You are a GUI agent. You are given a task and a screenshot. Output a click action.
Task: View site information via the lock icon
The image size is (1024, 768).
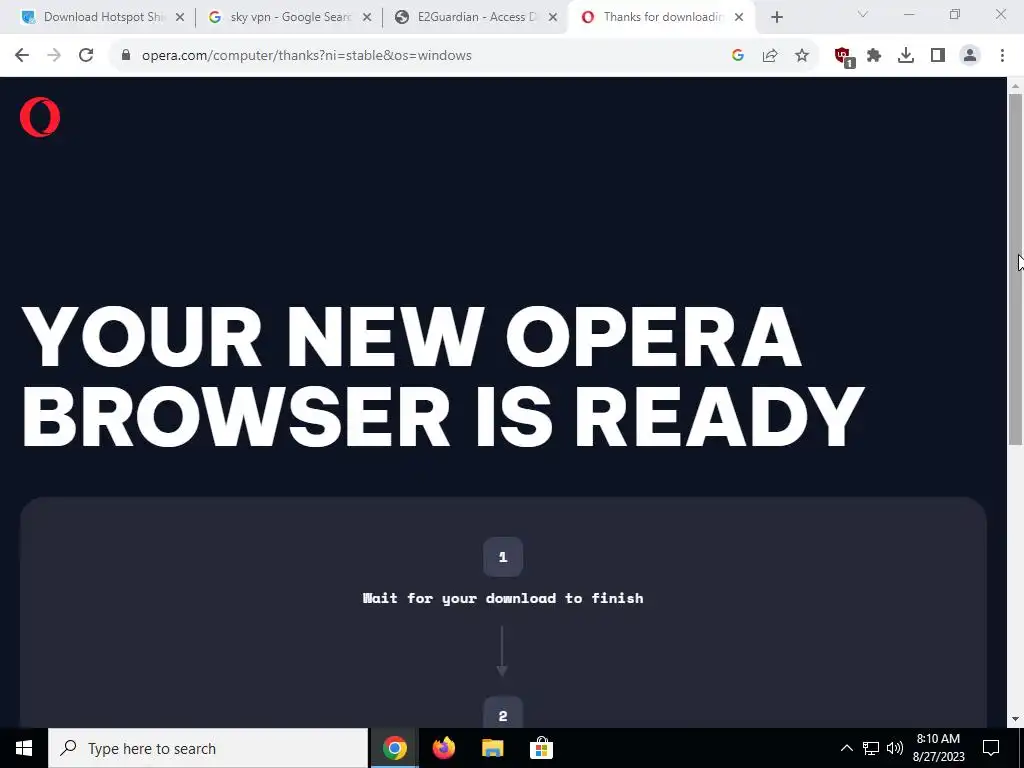126,56
